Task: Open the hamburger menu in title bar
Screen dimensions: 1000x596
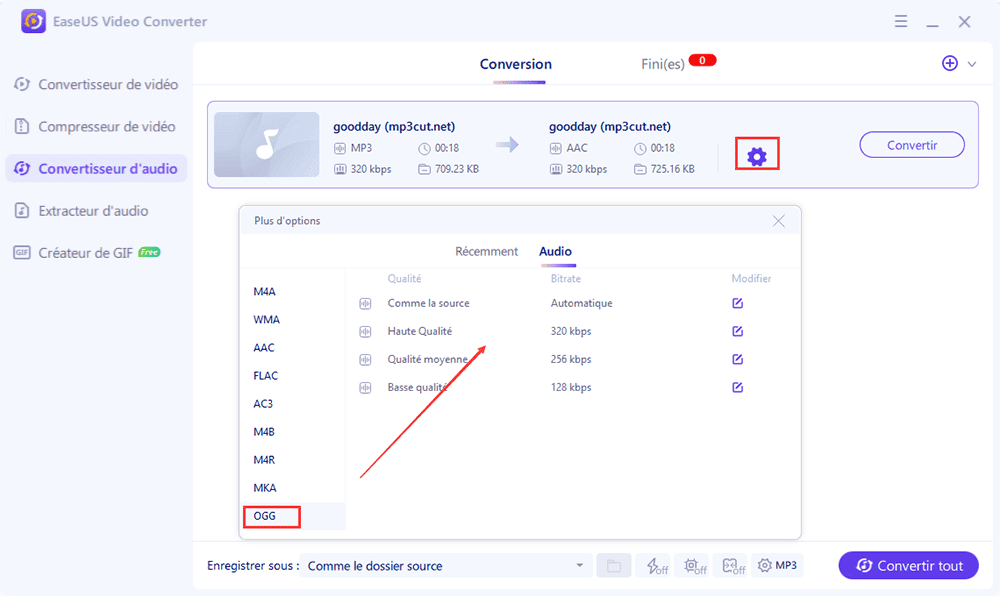Action: (x=901, y=21)
